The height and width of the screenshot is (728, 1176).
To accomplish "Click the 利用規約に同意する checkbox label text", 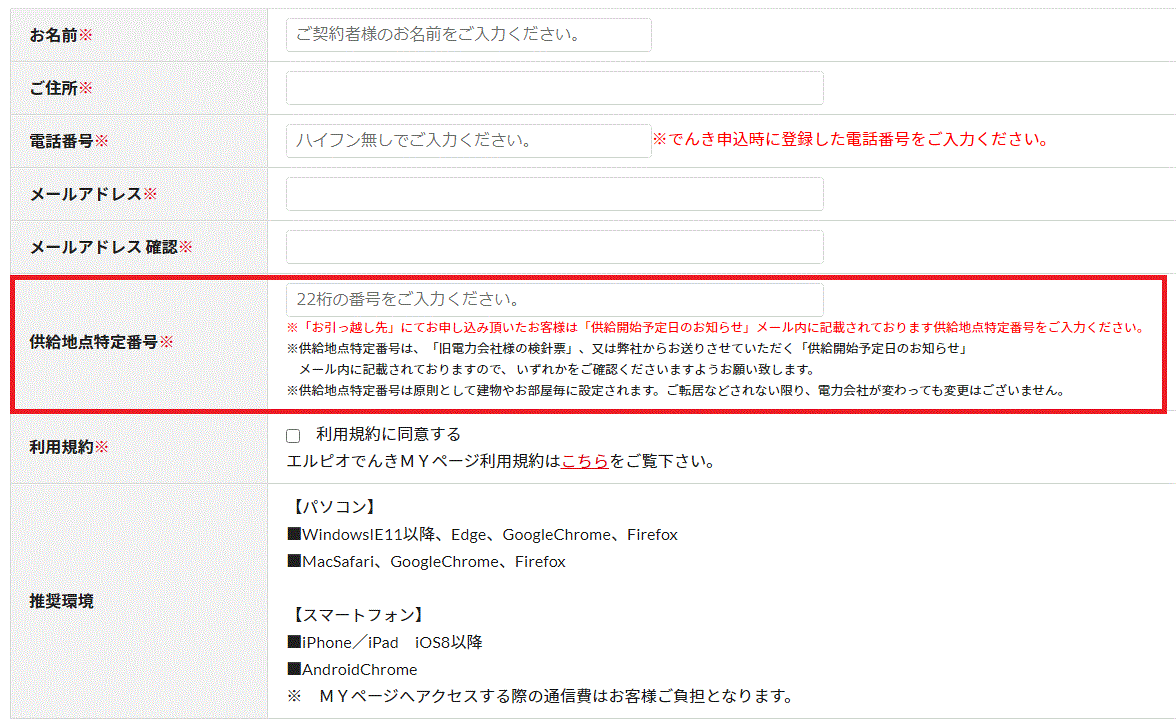I will (x=388, y=434).
